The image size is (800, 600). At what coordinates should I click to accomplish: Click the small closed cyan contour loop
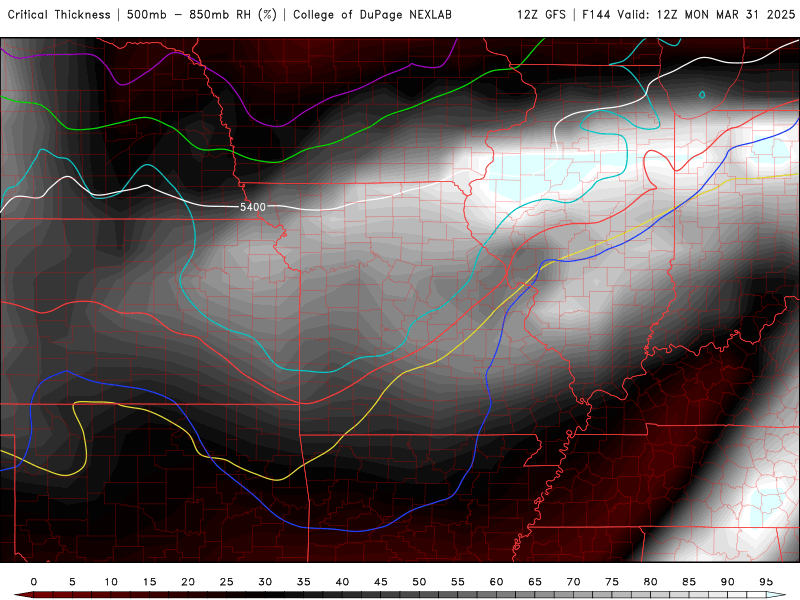click(702, 94)
